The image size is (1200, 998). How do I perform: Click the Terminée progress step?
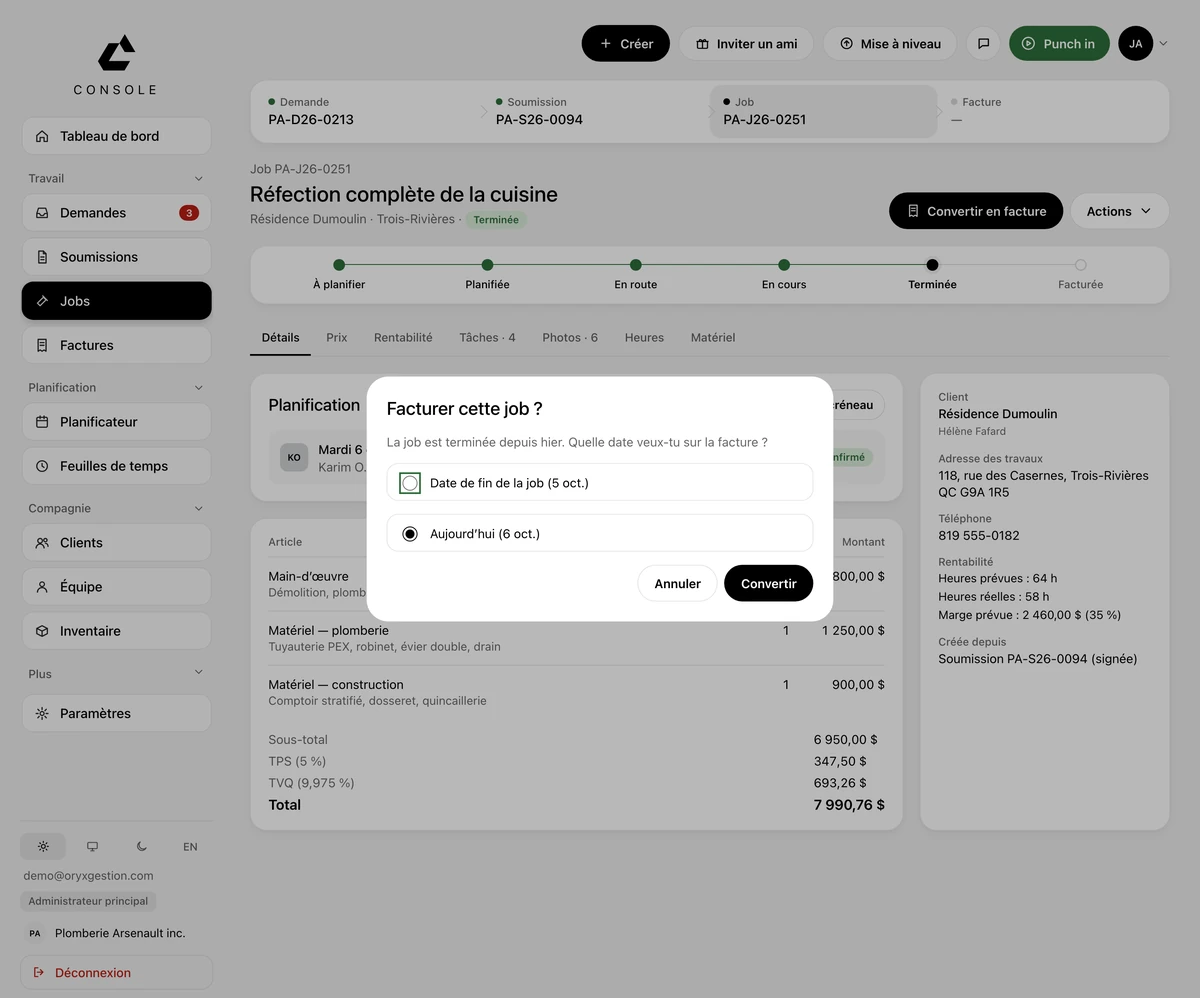932,274
